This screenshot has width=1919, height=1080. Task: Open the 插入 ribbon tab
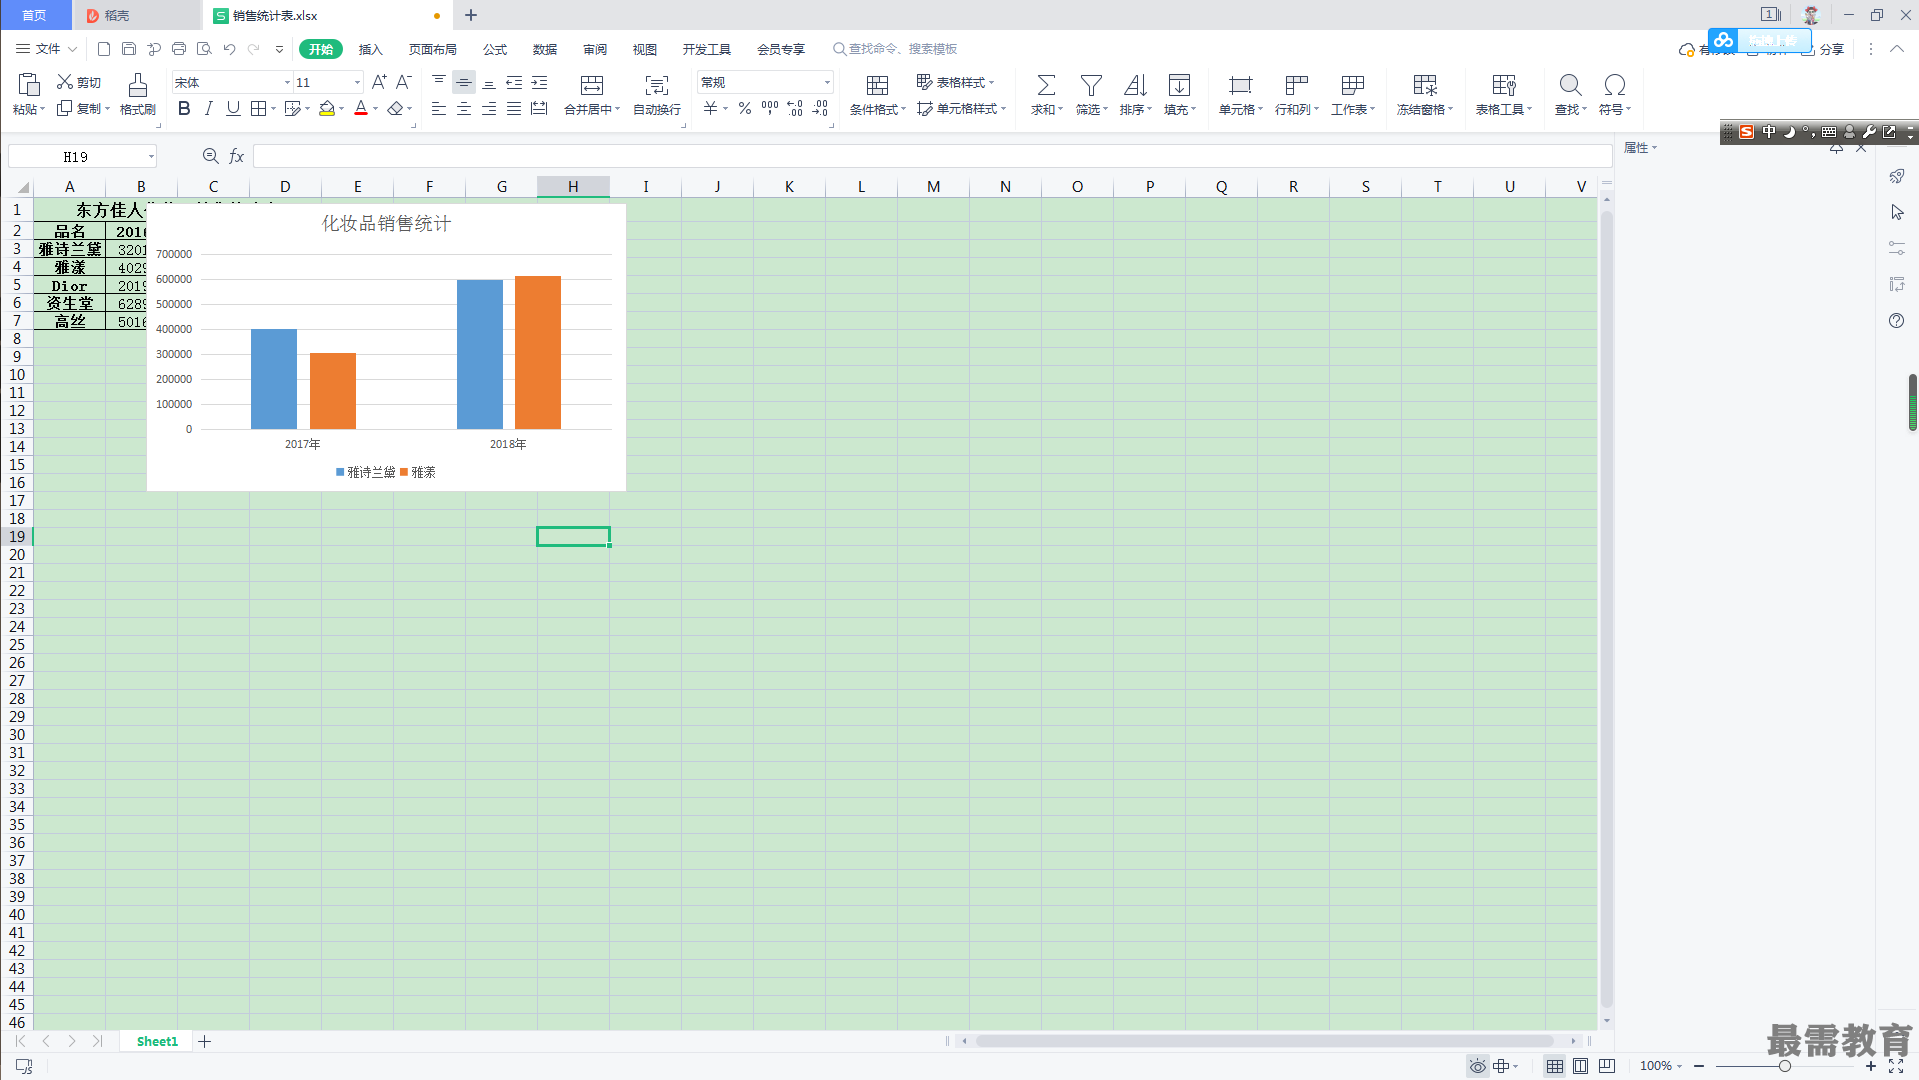click(370, 49)
